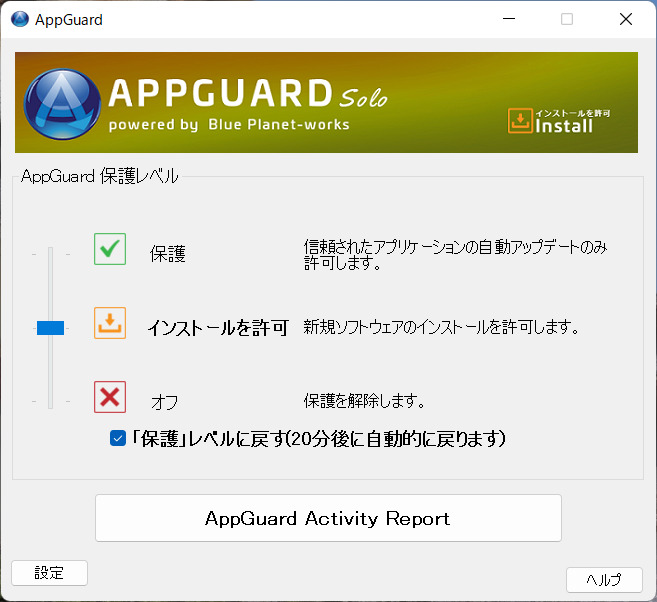Screen dimensions: 657x602
Task: Open the 設定 settings button
Action: pos(49,573)
